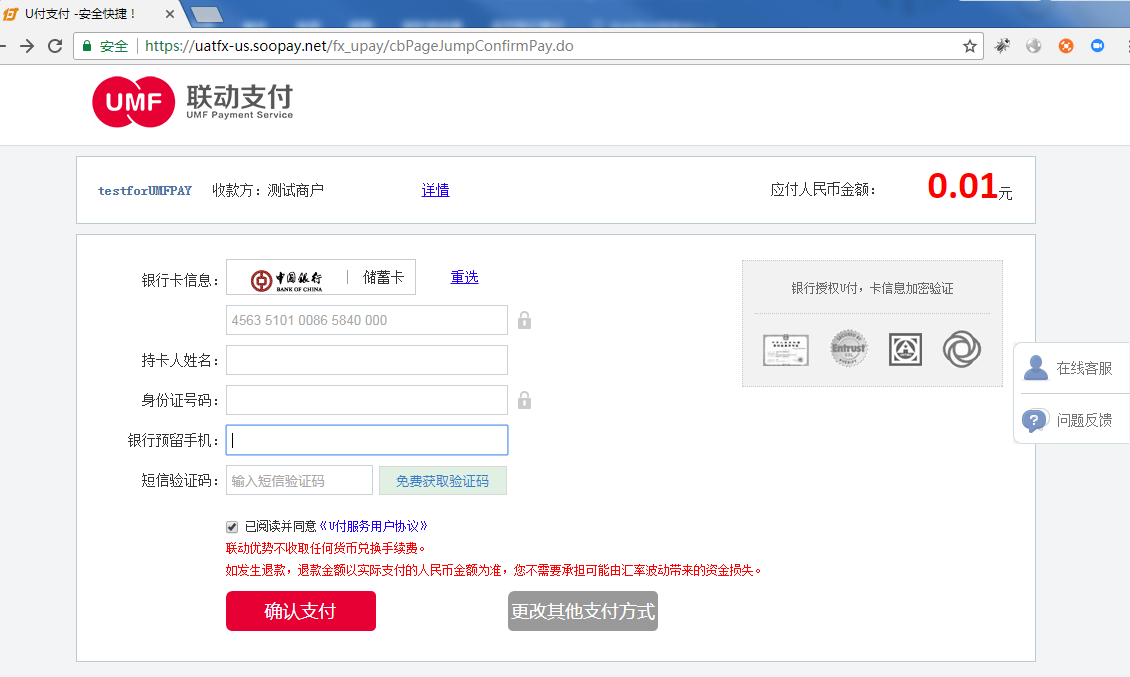Open a new browser tab

pos(205,14)
